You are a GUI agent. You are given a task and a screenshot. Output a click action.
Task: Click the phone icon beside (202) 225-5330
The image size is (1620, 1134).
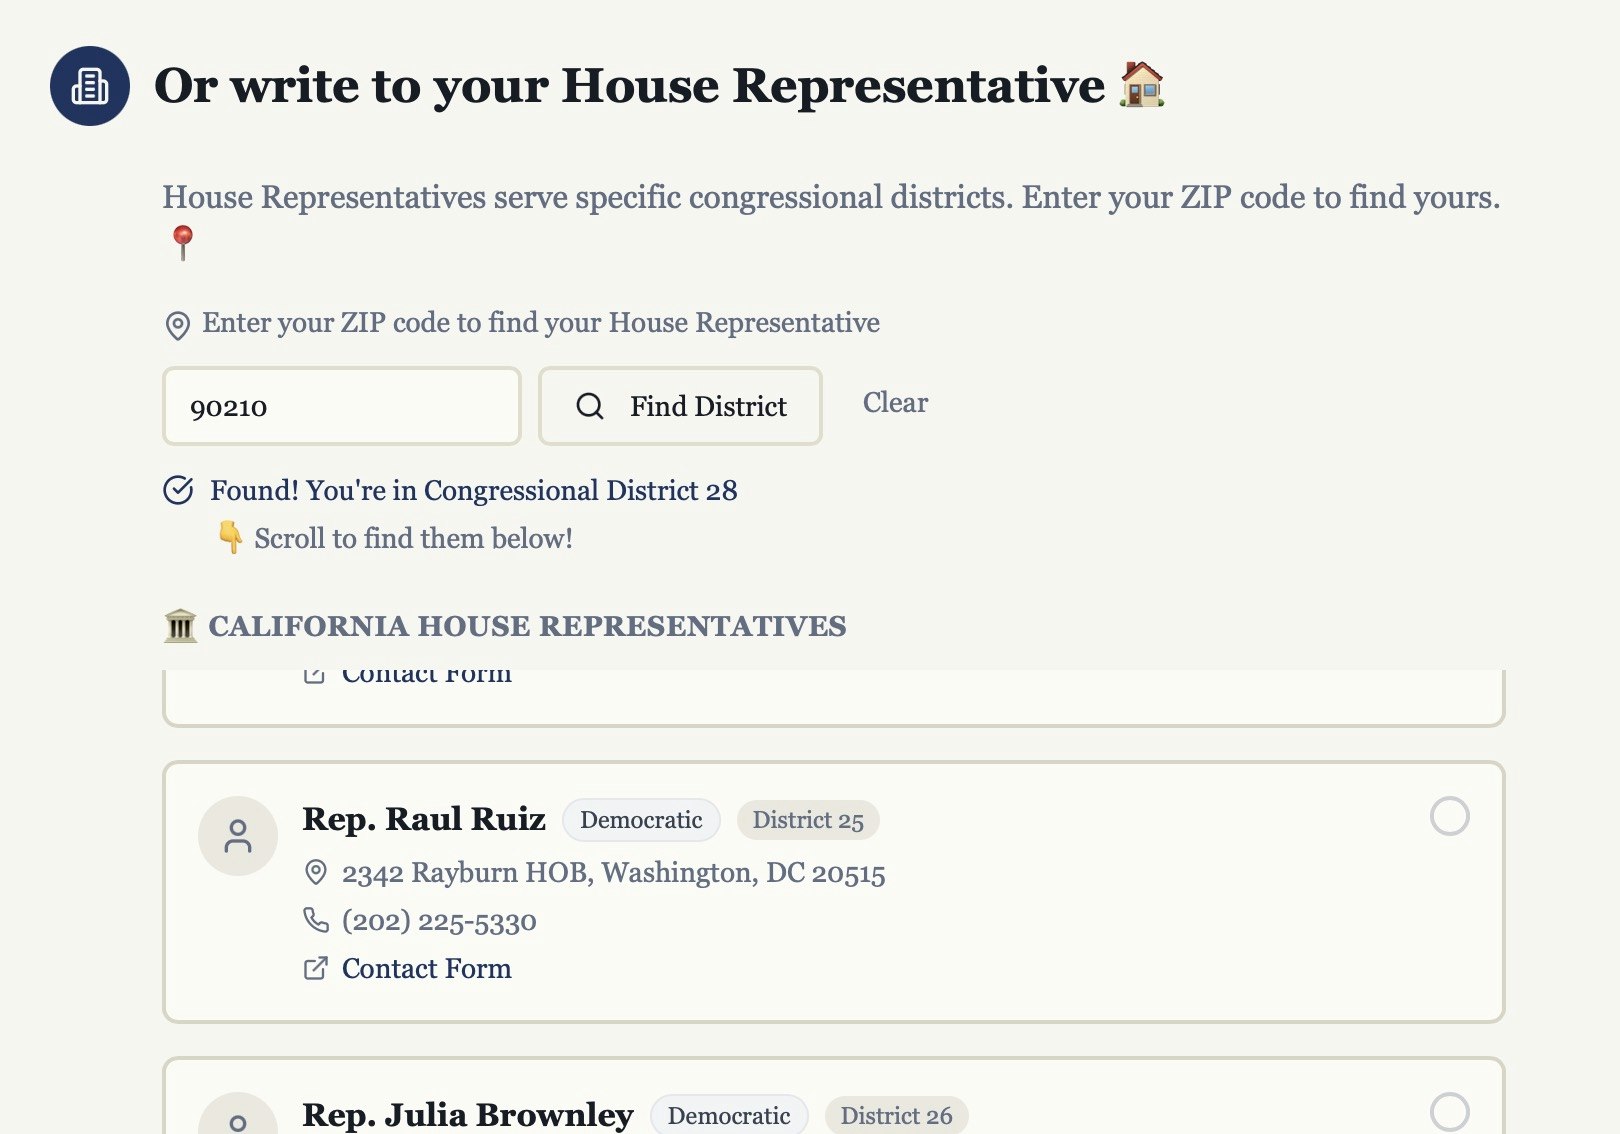[316, 920]
